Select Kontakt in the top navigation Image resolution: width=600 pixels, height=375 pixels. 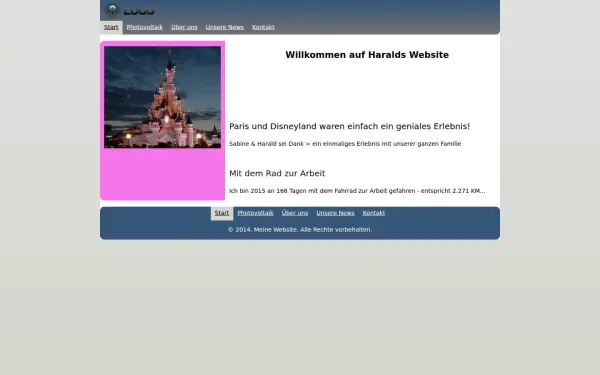tap(263, 27)
